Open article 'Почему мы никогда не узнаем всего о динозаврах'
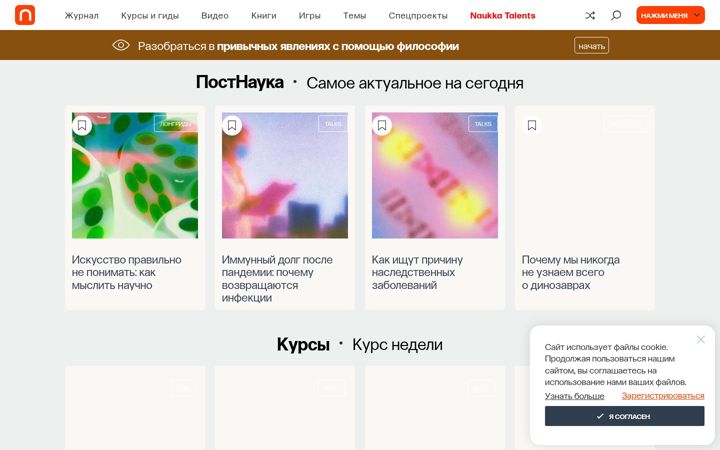Image resolution: width=720 pixels, height=450 pixels. tap(570, 272)
